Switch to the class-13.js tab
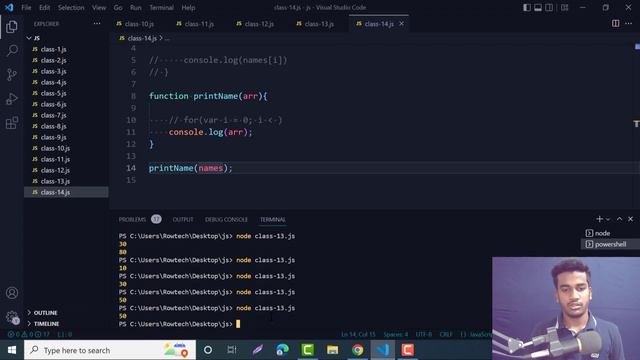The width and height of the screenshot is (640, 360). coord(319,24)
